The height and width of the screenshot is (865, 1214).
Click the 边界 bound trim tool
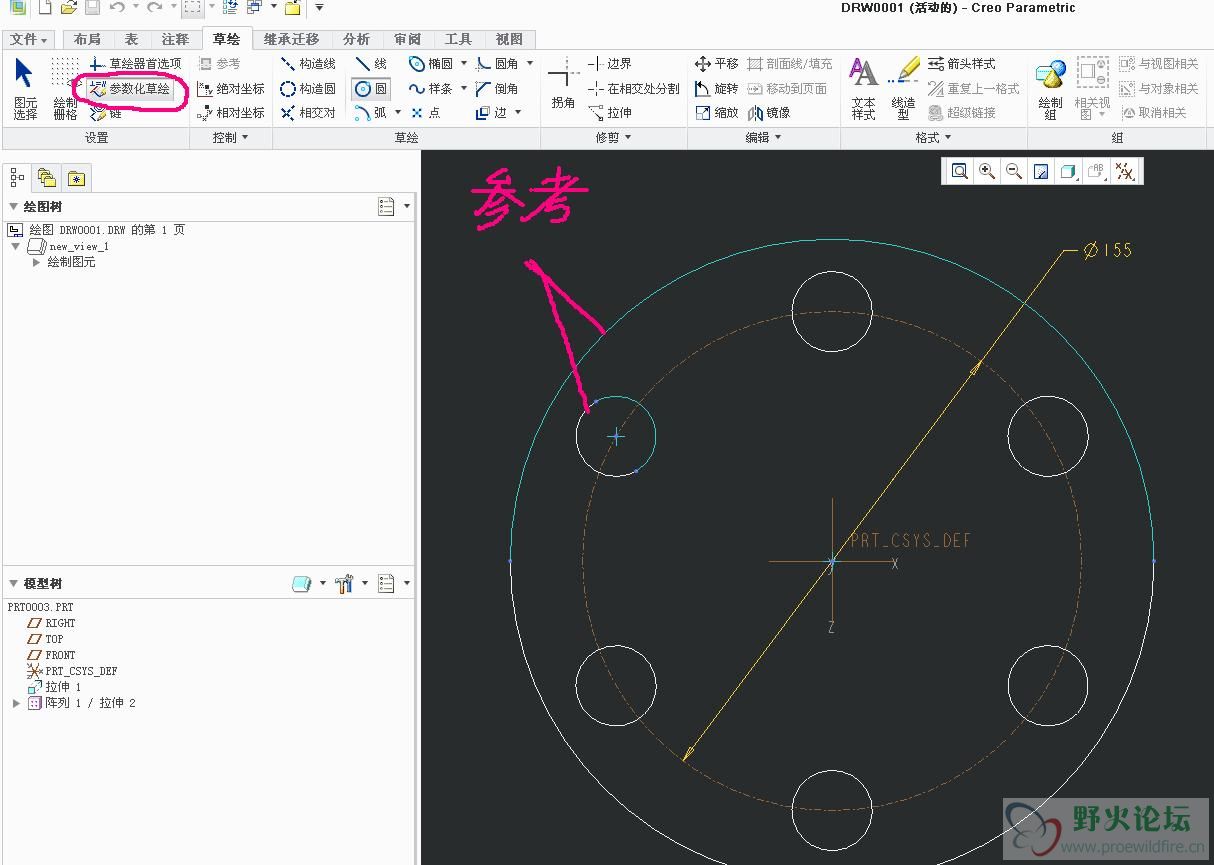[610, 64]
